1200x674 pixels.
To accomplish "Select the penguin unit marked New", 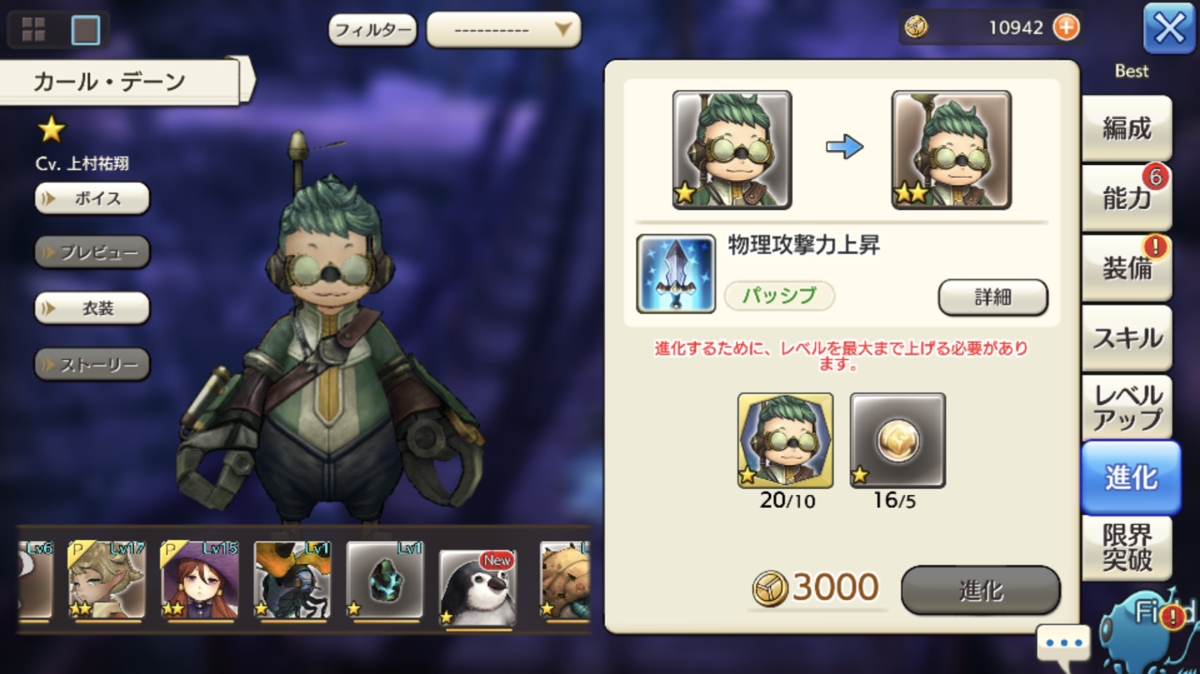I will point(478,586).
